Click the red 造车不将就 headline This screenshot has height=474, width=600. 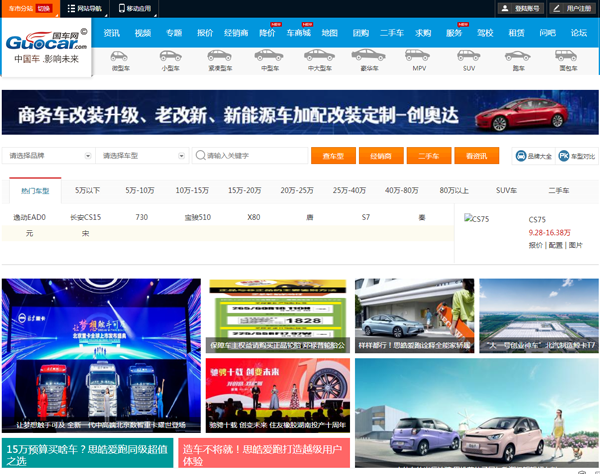coord(264,453)
